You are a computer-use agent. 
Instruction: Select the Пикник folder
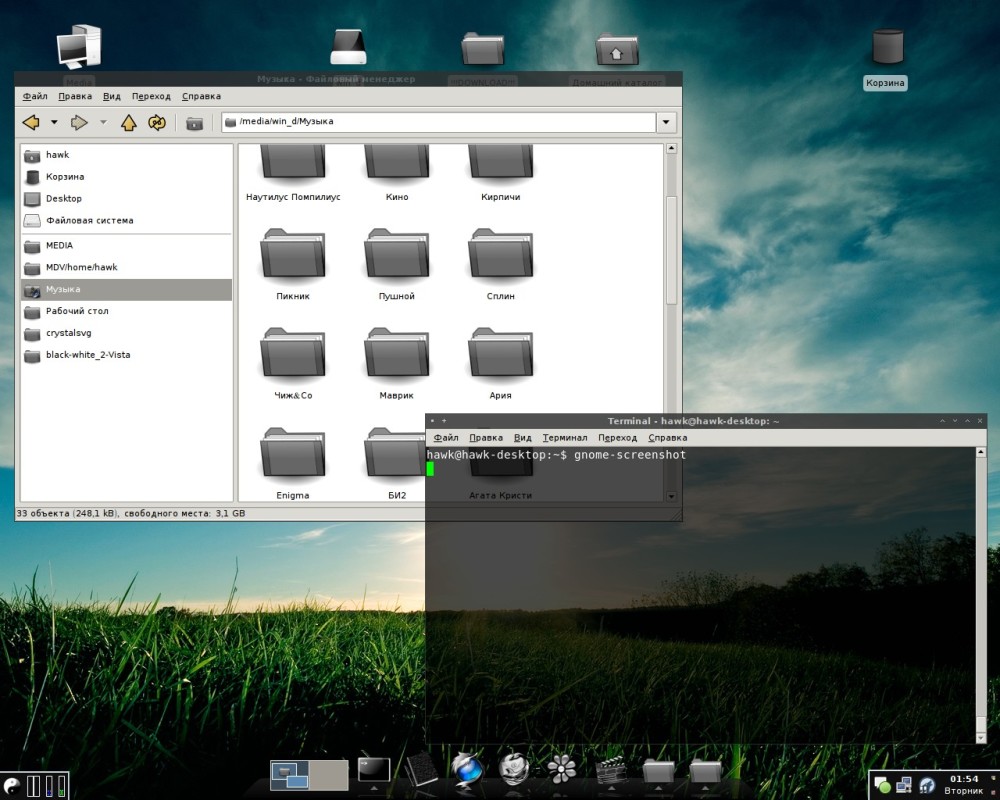pyautogui.click(x=293, y=263)
